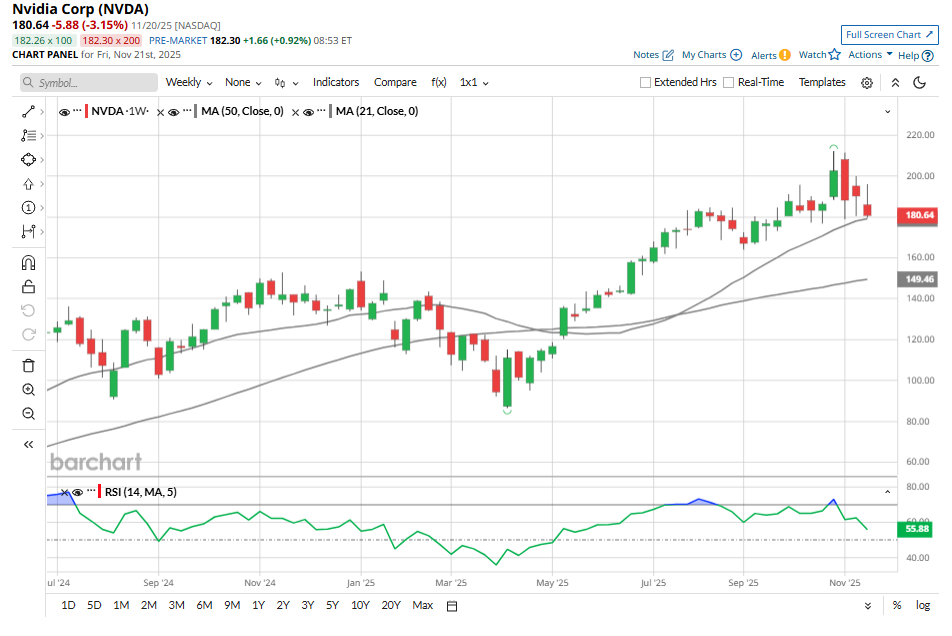Click the Full Screen Chart button

click(889, 35)
